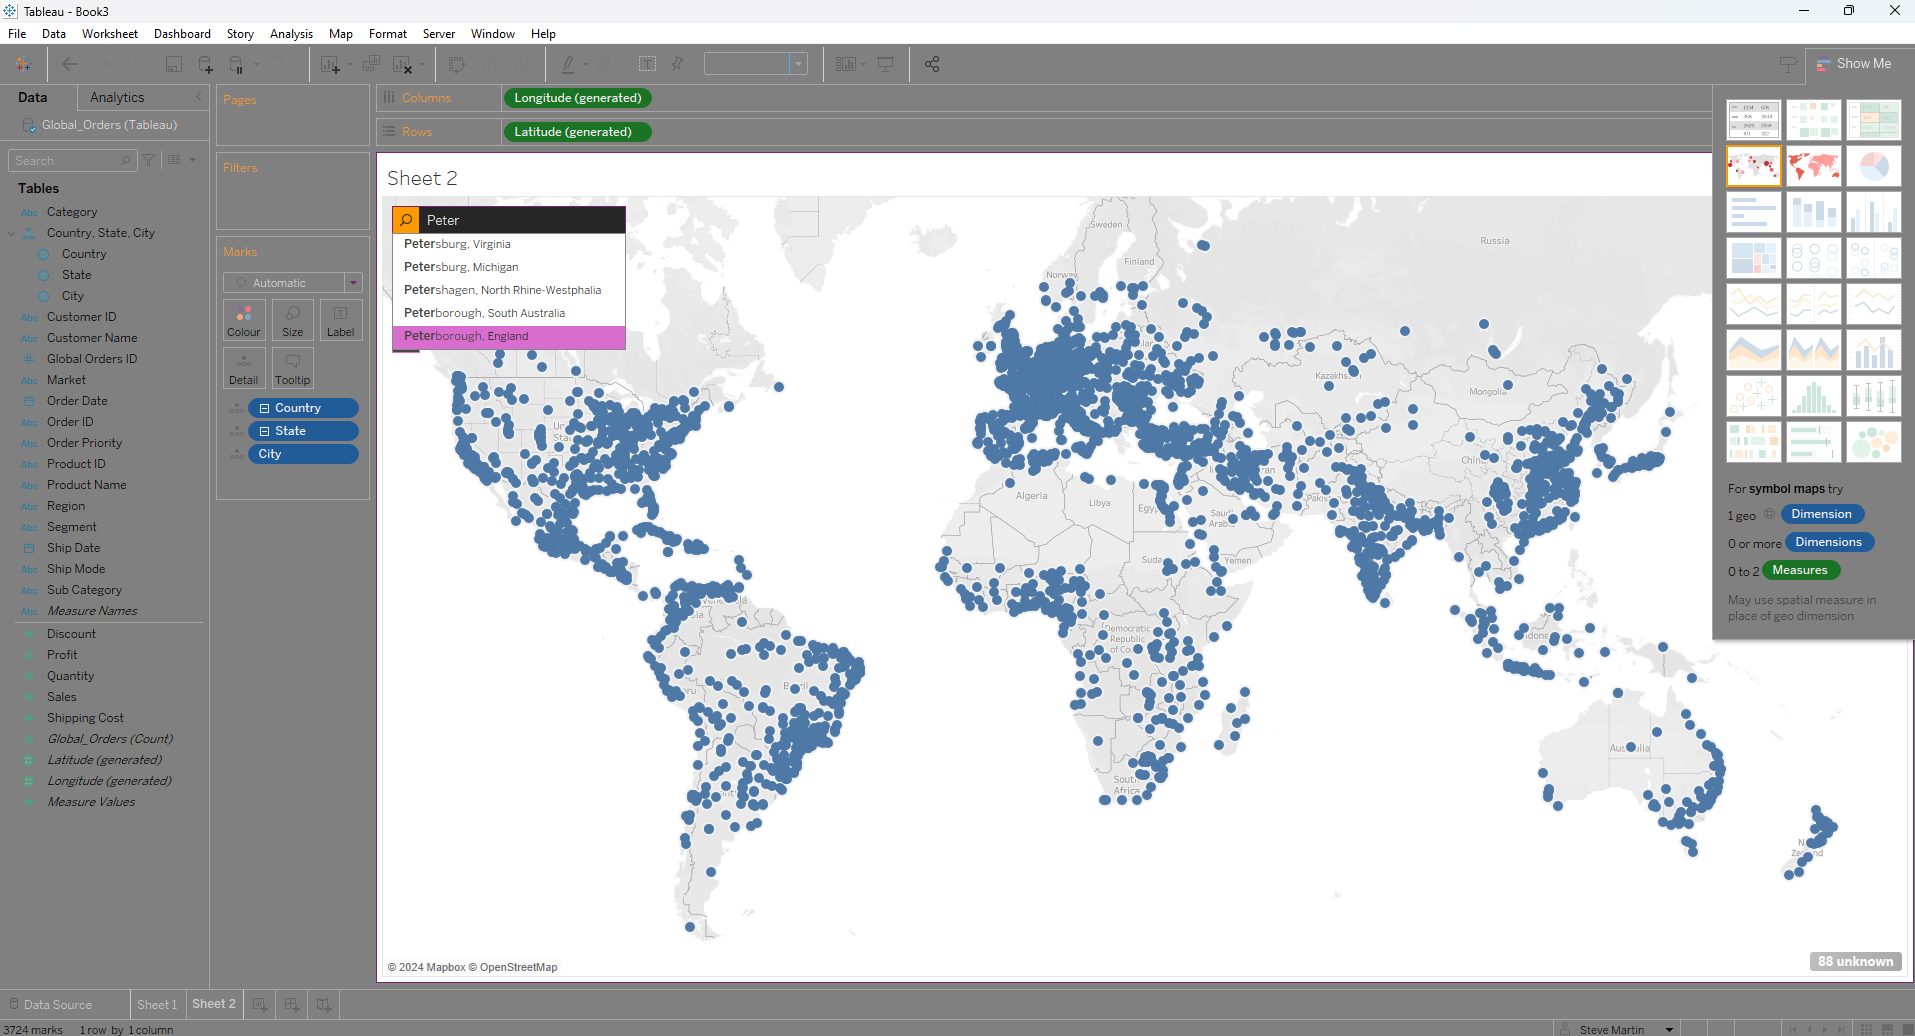
Task: Open the Map menu
Action: click(340, 33)
